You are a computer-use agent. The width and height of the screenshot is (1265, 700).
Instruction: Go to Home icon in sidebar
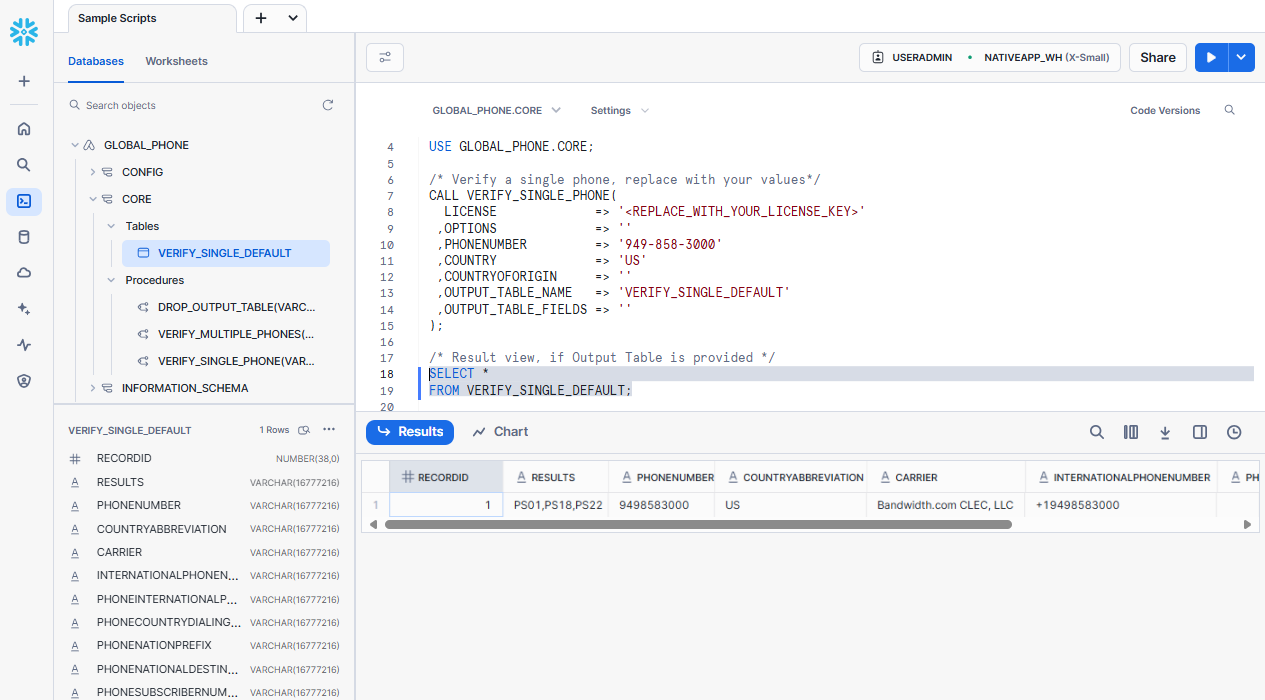(24, 128)
